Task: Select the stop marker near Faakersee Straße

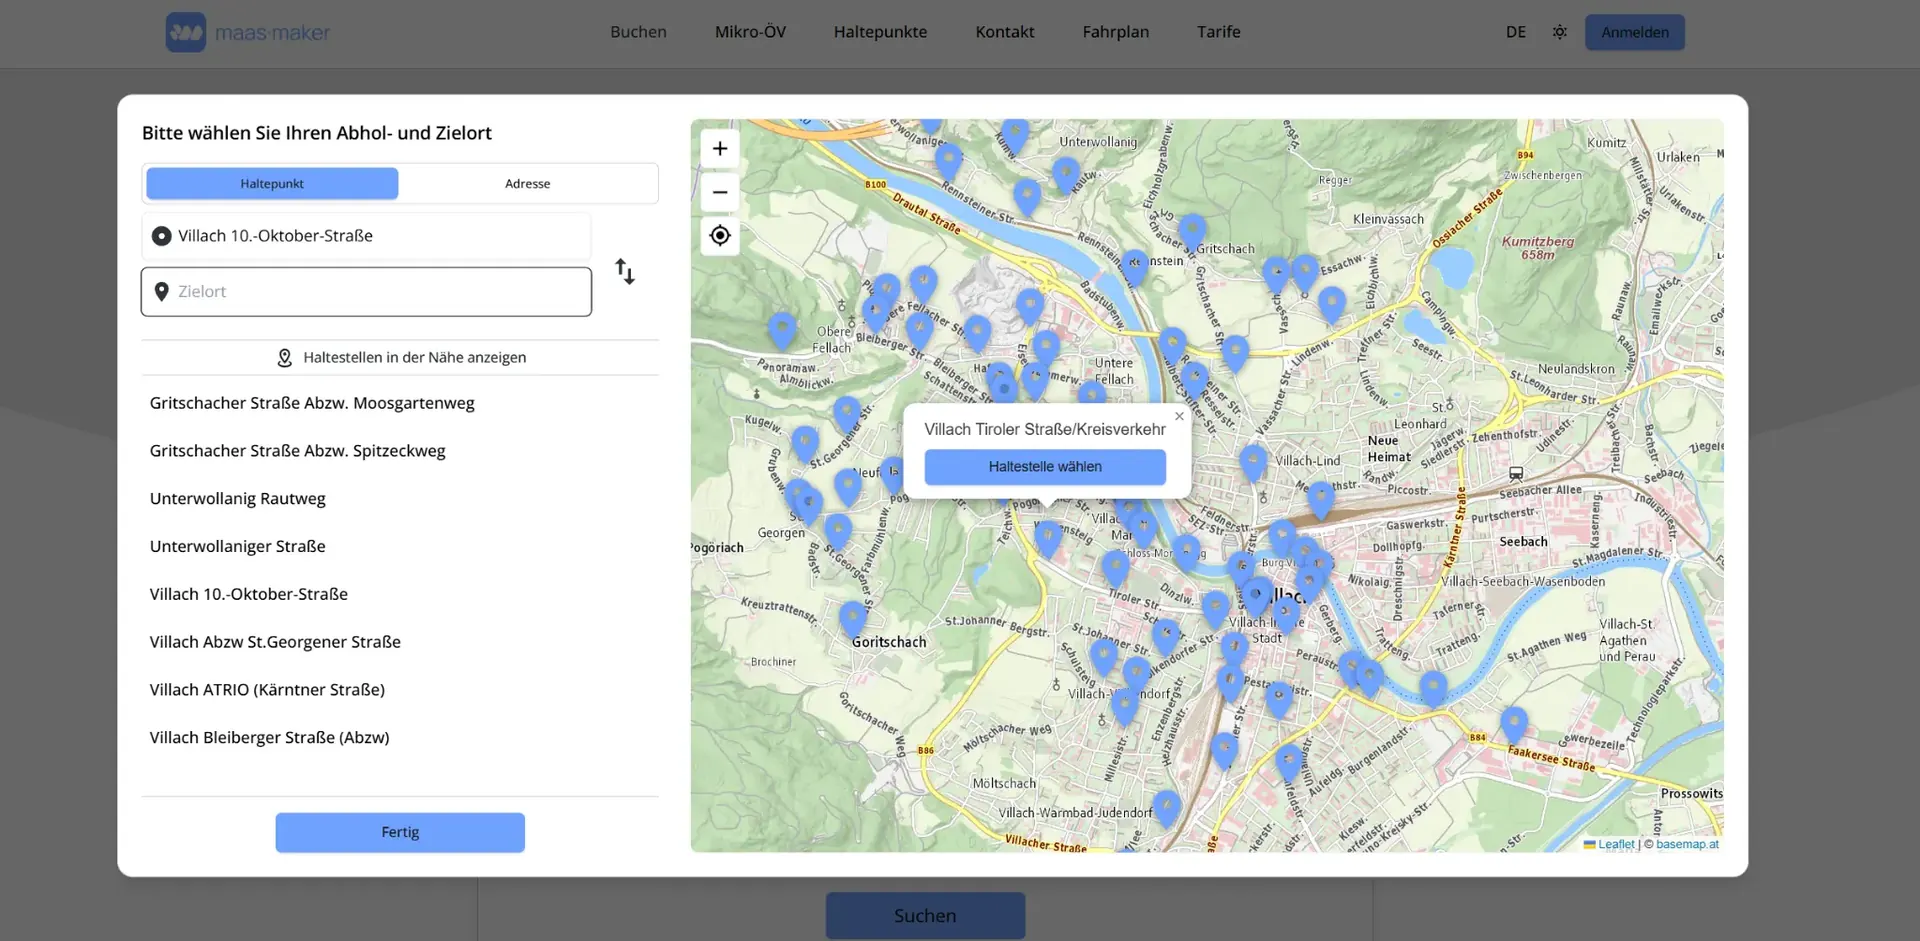Action: click(x=1514, y=725)
